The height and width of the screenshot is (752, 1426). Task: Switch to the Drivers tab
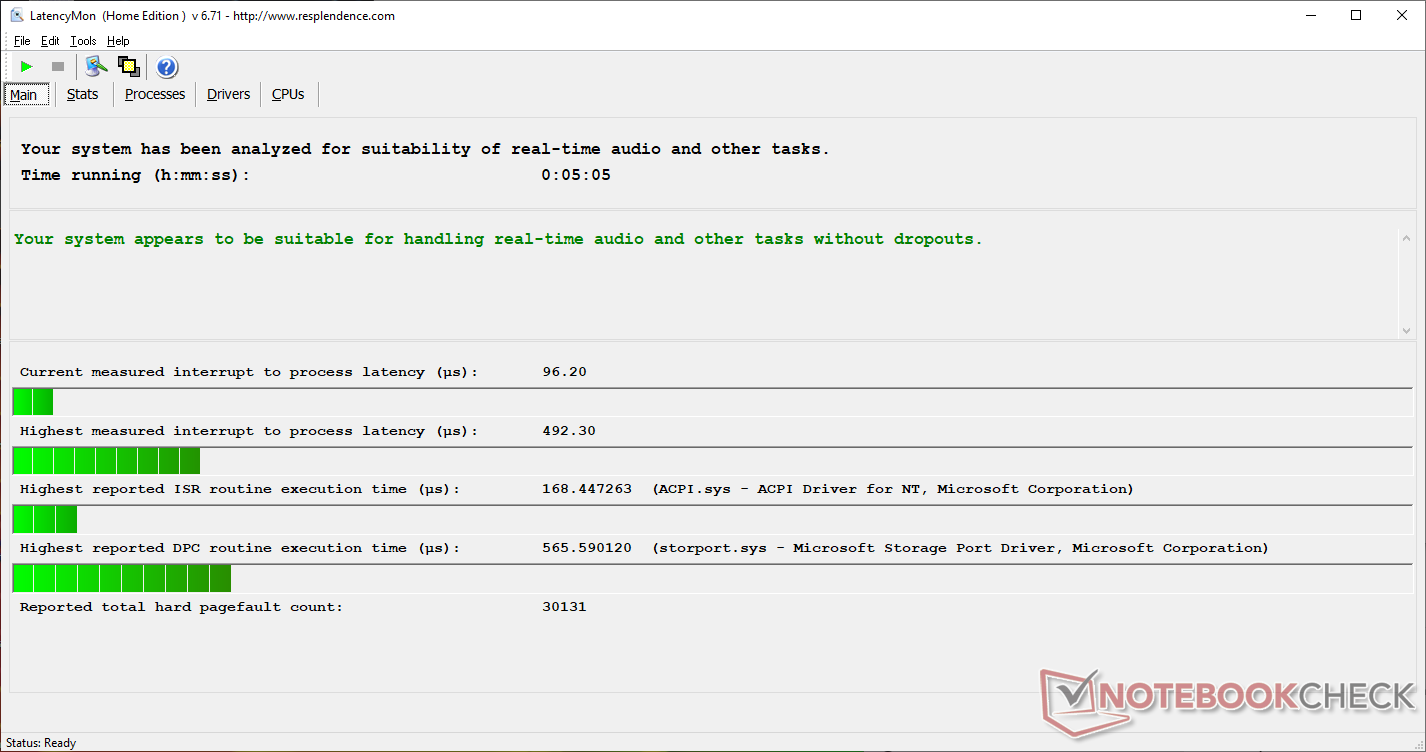[x=228, y=94]
